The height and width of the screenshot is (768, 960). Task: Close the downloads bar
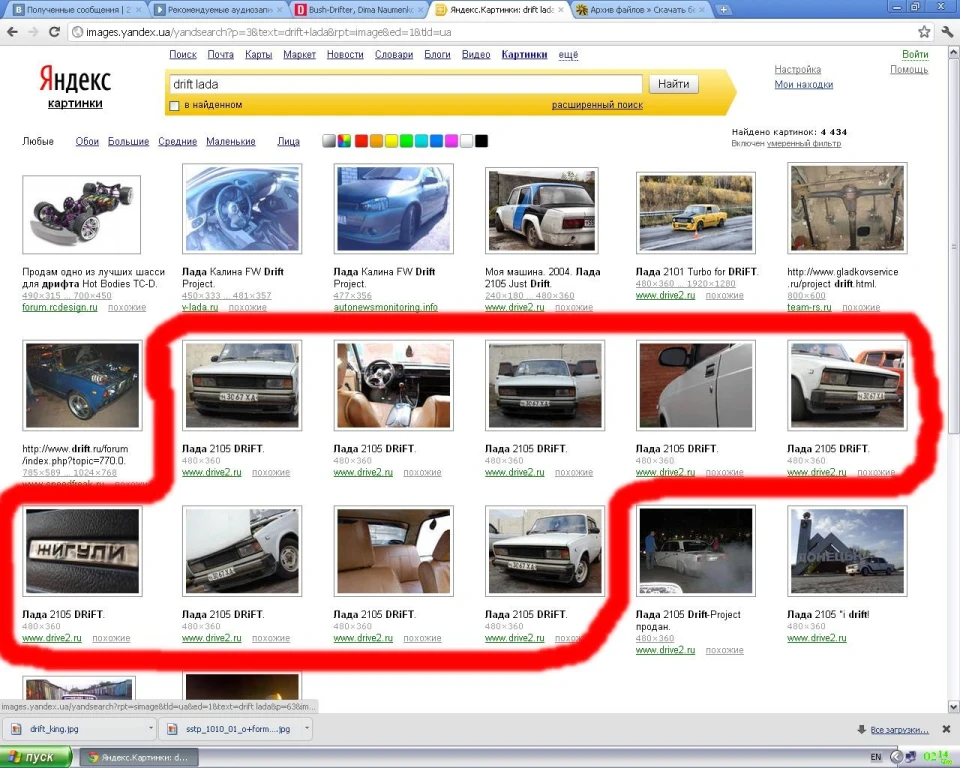[947, 729]
